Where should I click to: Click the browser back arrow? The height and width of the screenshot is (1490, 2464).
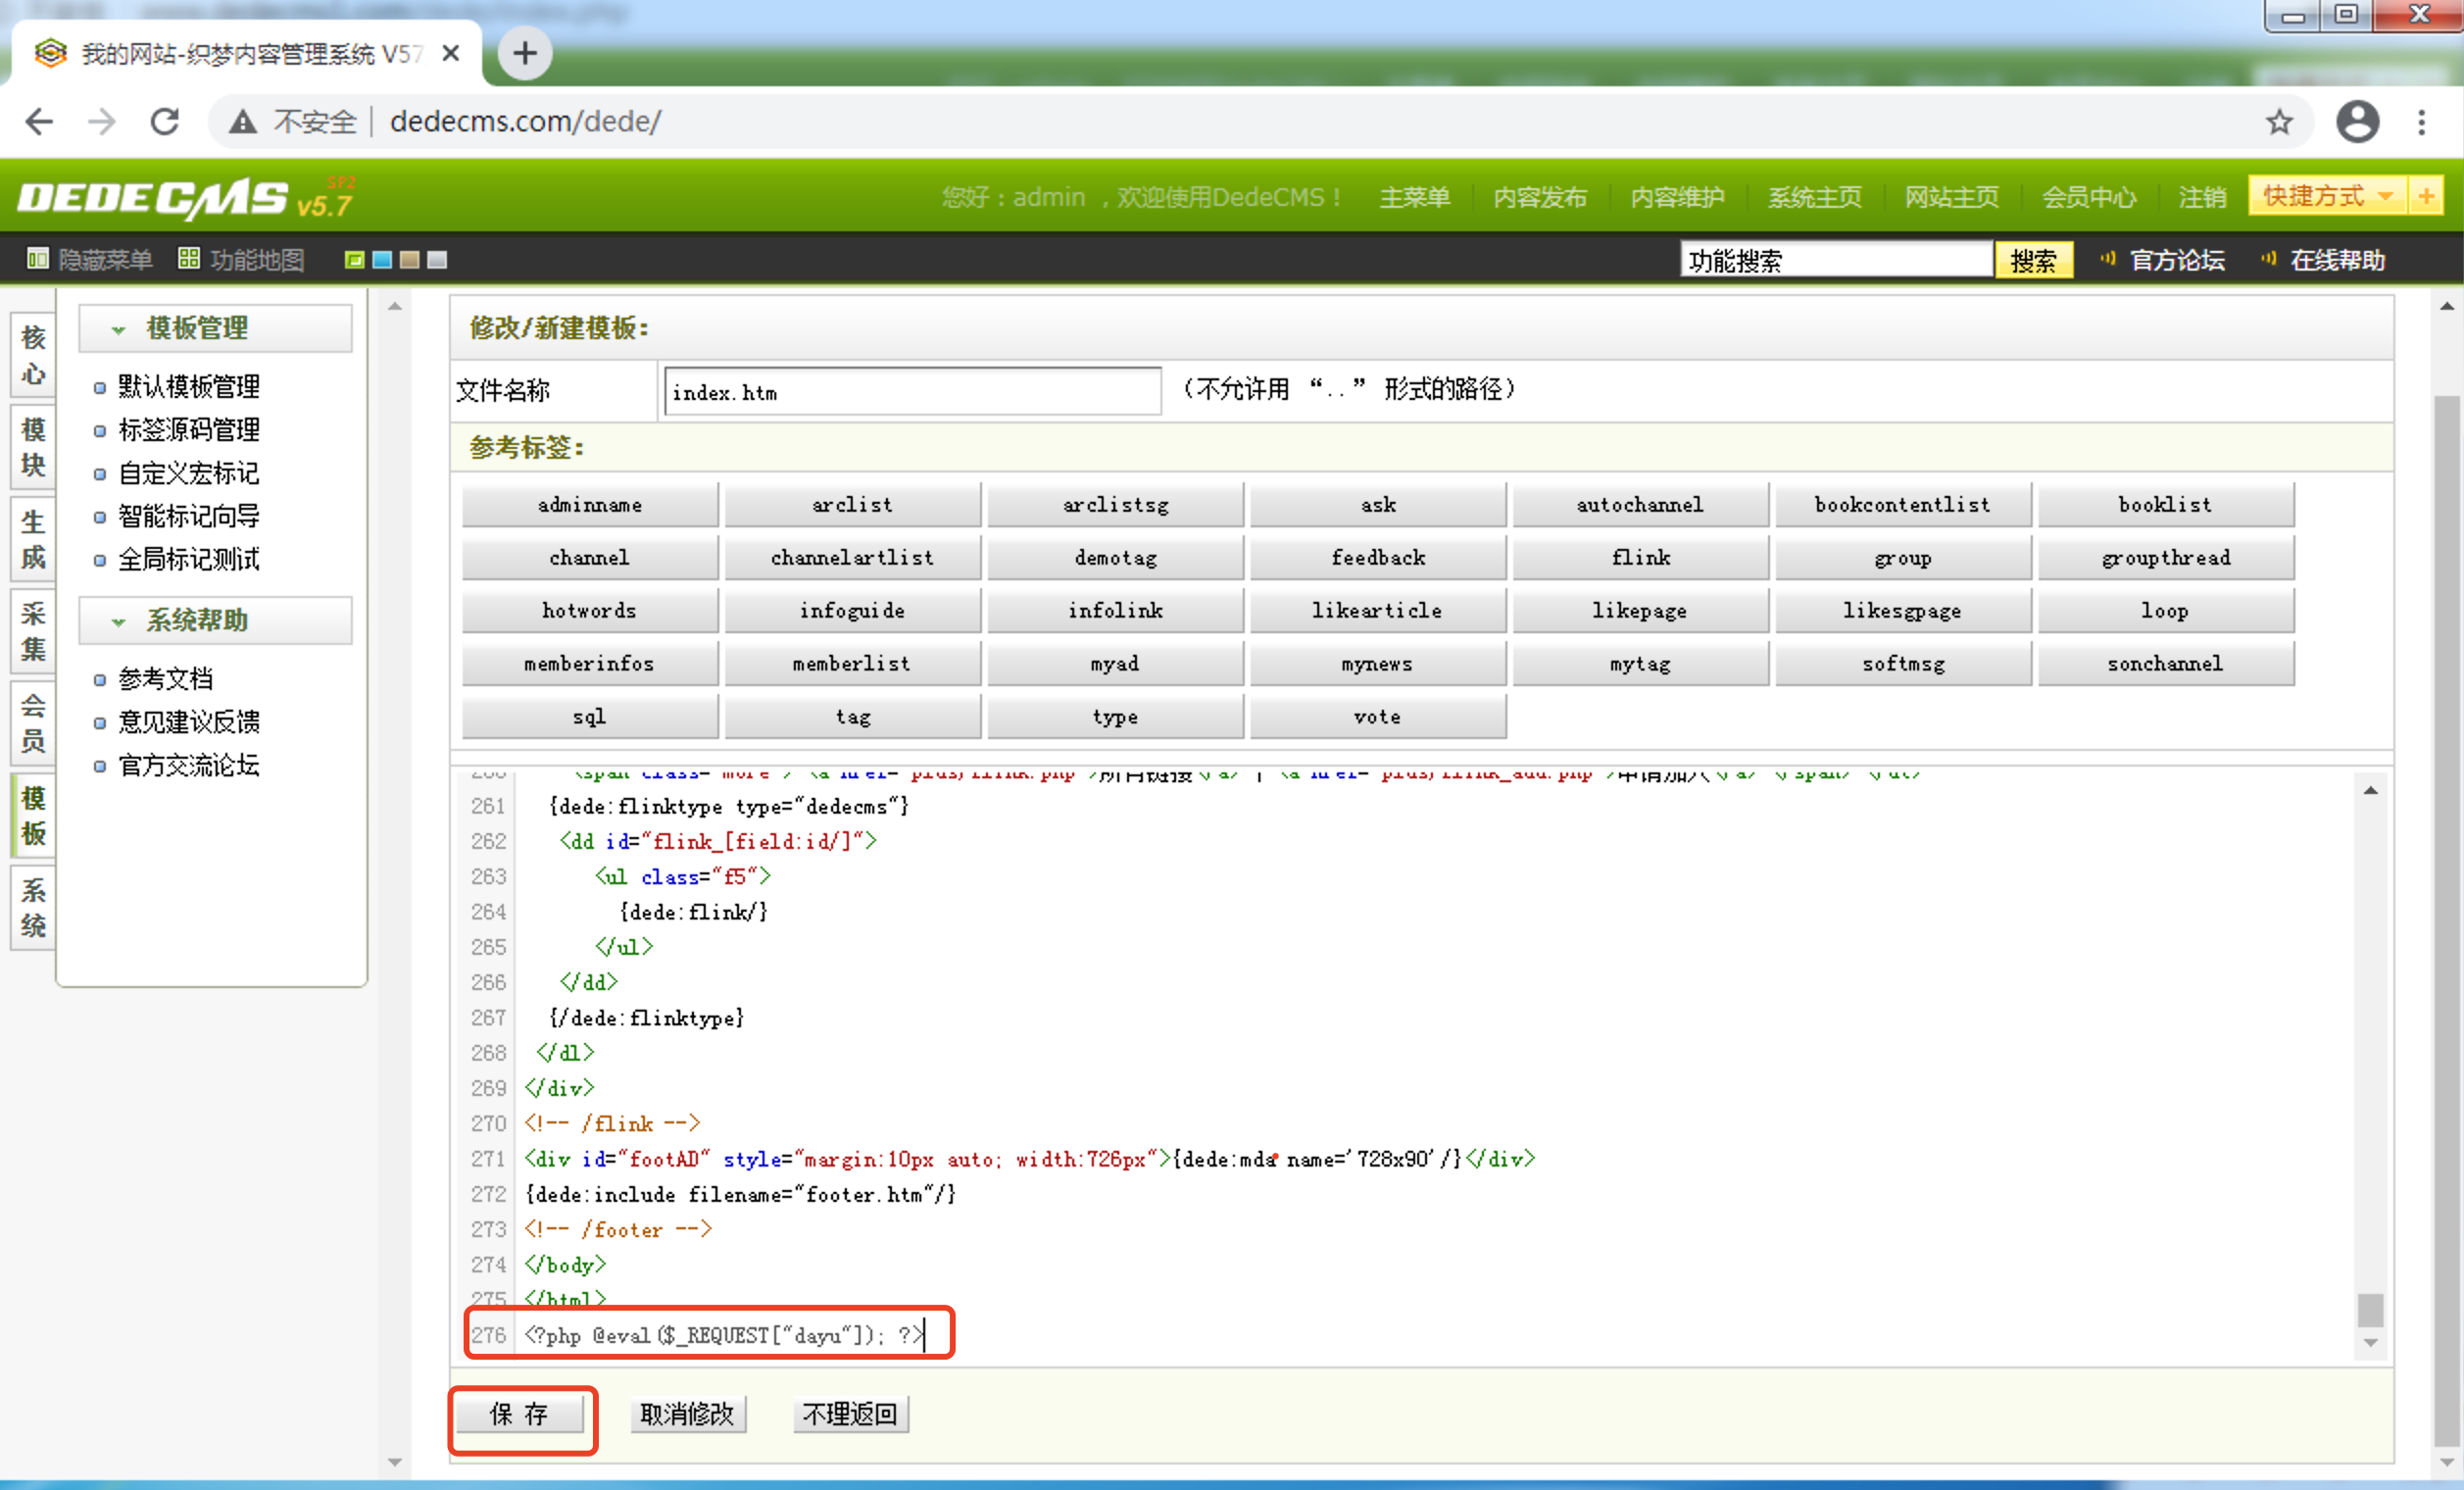39,121
